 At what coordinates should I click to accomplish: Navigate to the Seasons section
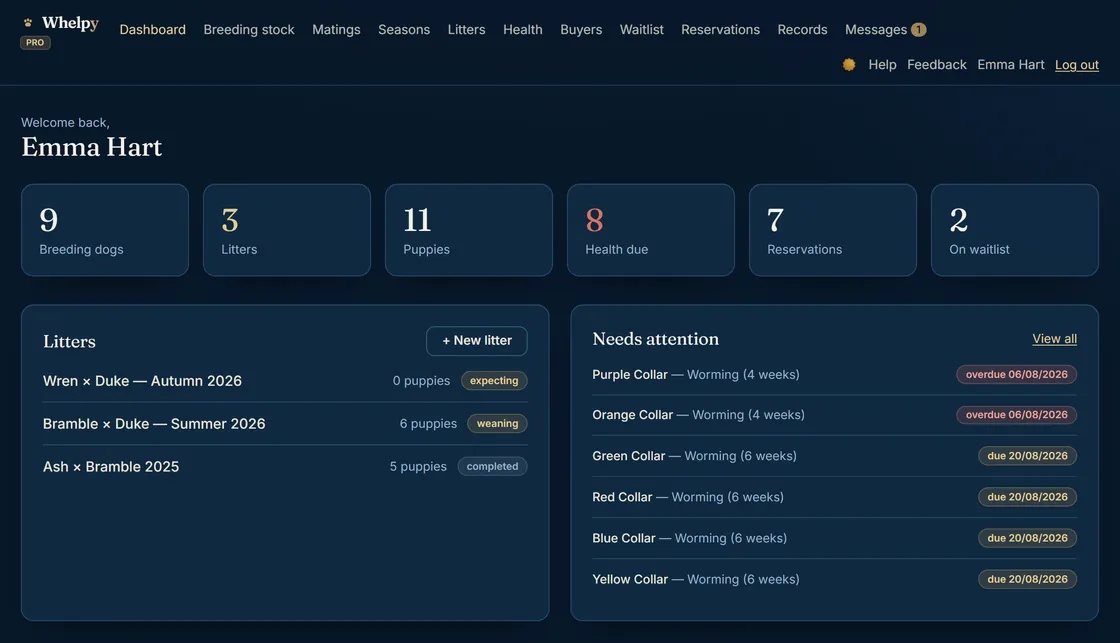[404, 29]
